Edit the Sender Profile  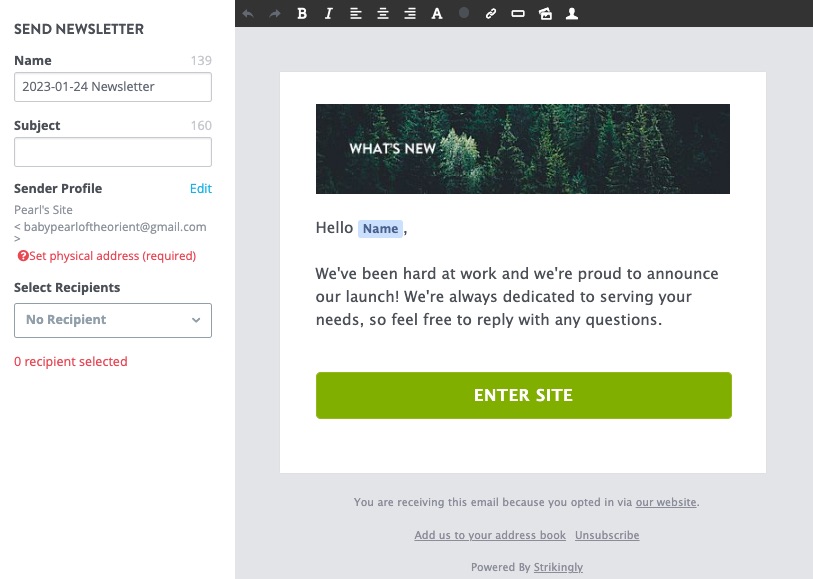[200, 188]
